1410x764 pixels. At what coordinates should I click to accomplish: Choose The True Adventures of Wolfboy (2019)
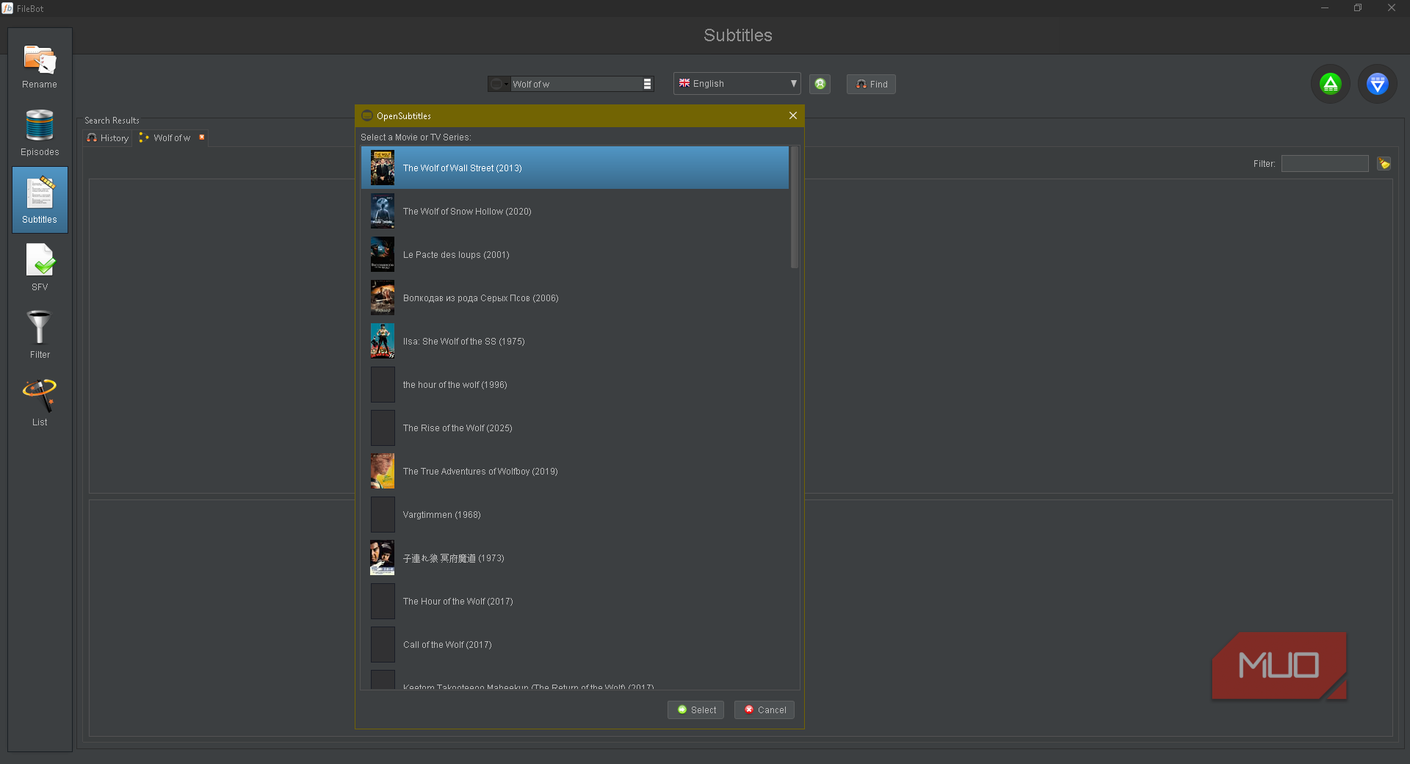tap(575, 471)
